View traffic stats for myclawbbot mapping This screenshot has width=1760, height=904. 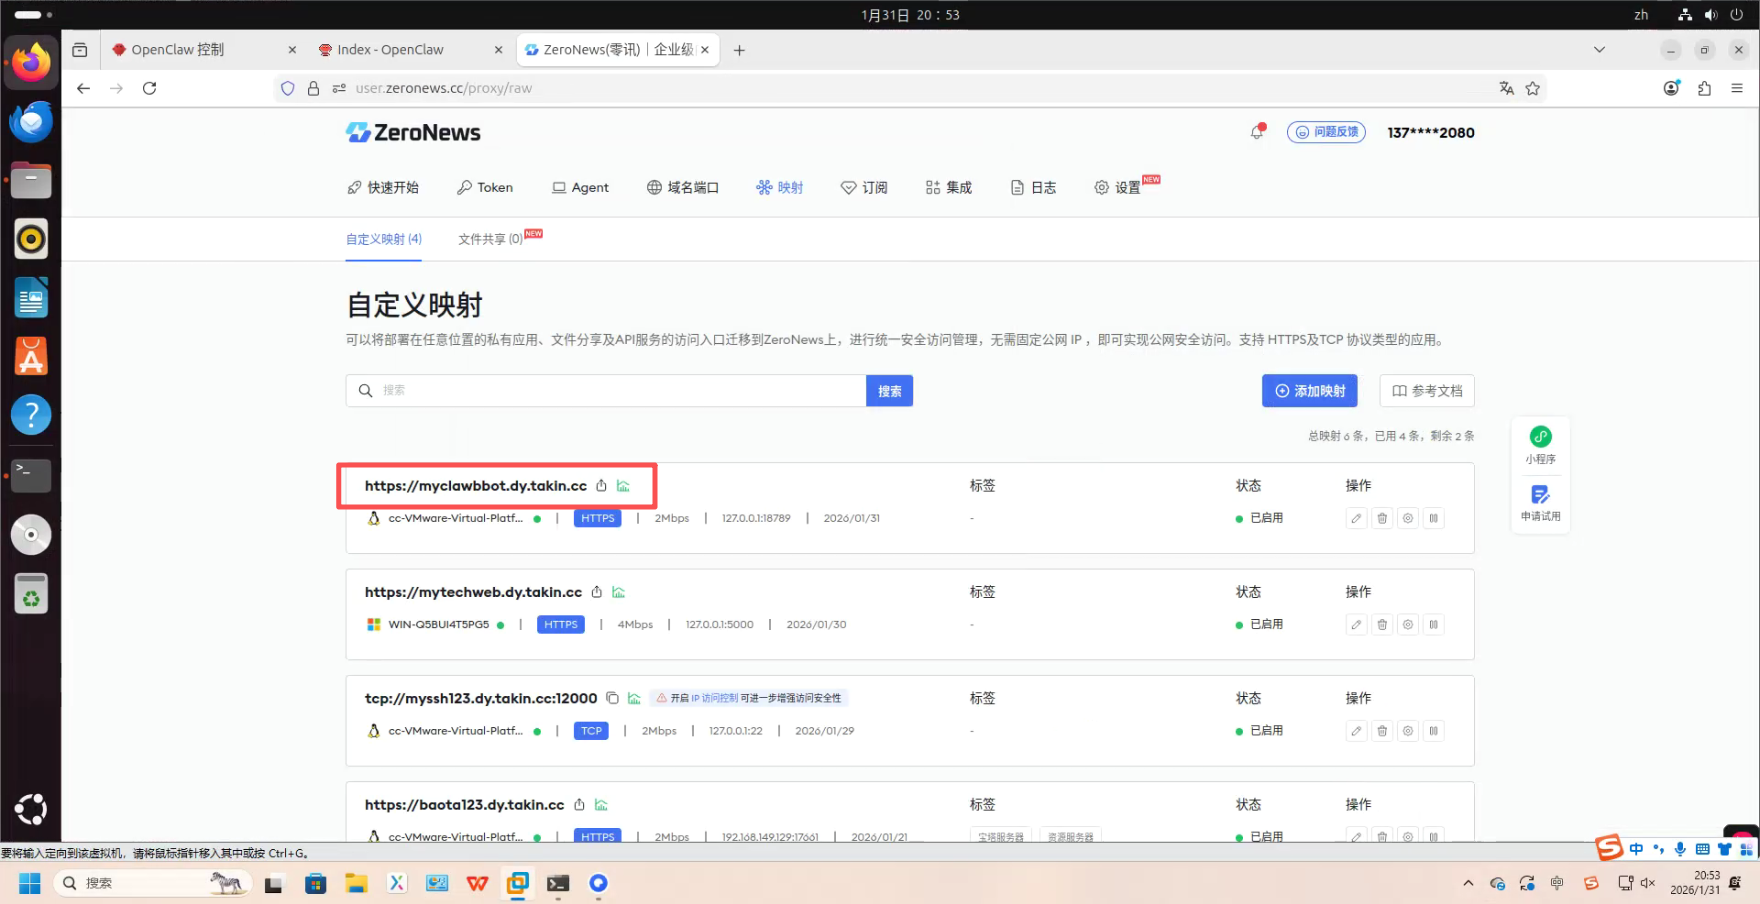(624, 485)
